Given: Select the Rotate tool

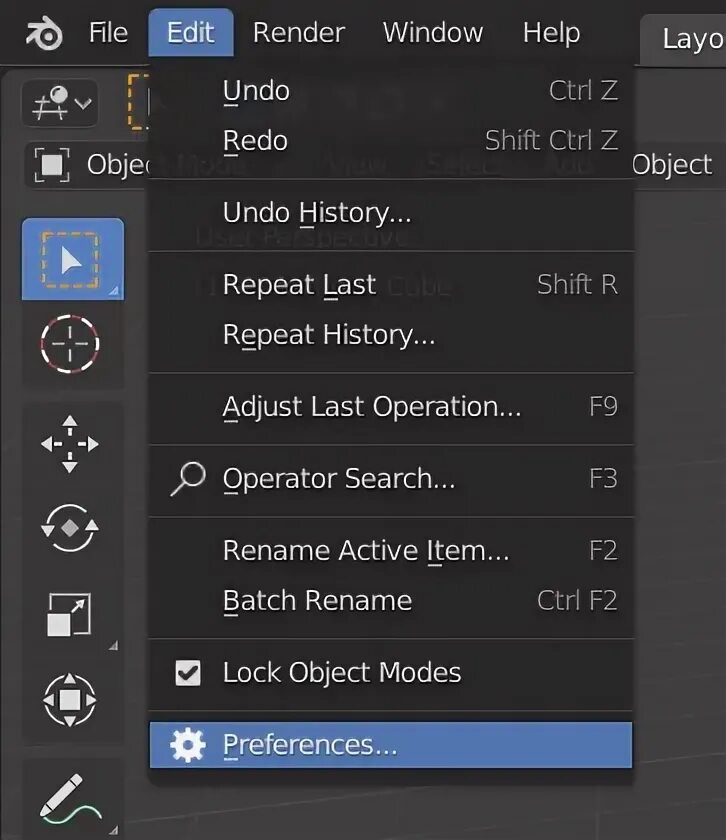Looking at the screenshot, I should point(70,527).
